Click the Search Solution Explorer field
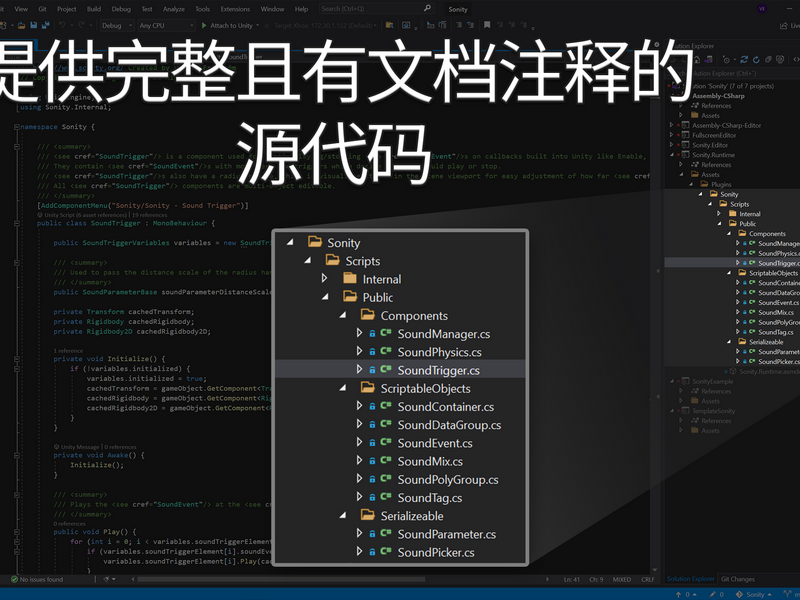 733,73
